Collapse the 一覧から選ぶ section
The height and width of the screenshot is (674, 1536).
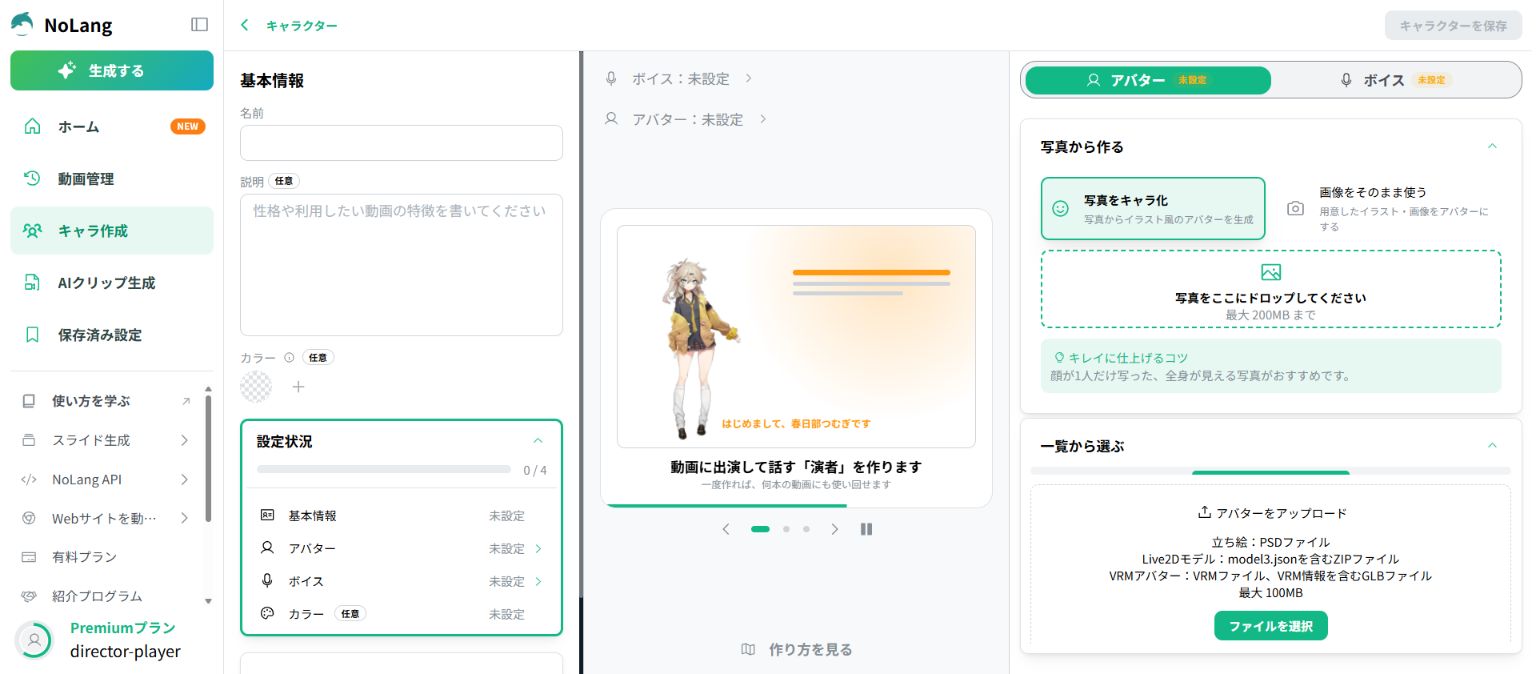coord(1492,446)
